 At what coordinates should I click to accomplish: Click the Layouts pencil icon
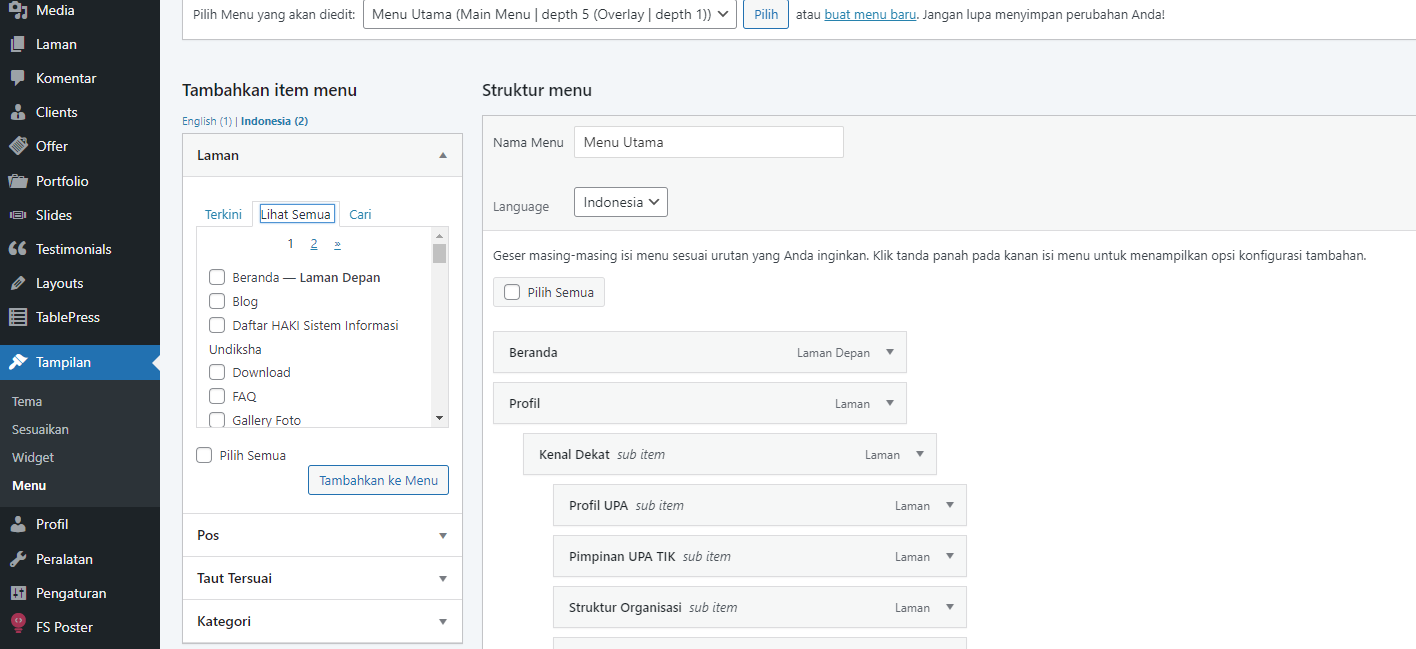18,283
